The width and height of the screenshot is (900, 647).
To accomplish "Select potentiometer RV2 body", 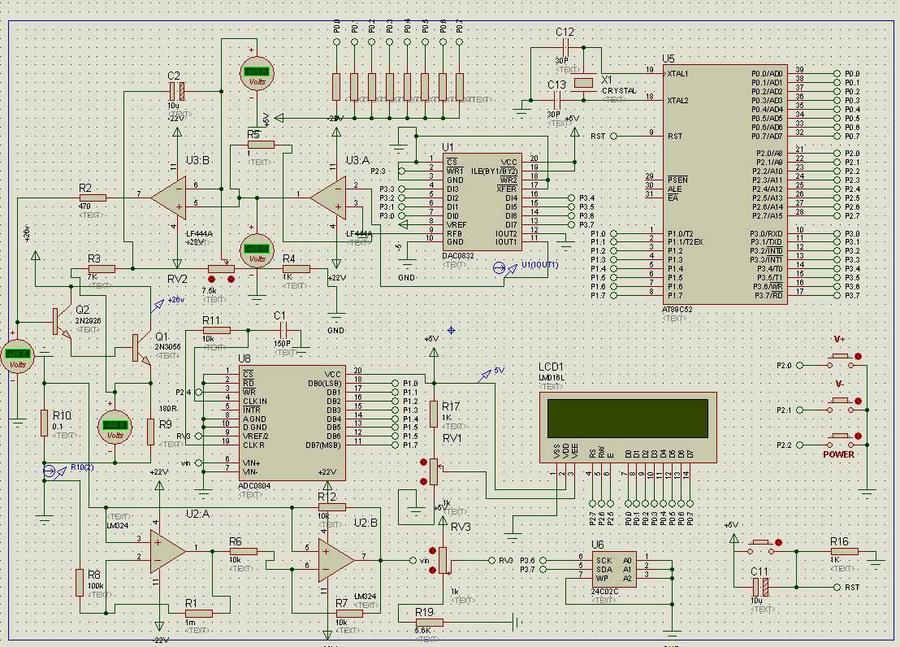I will tap(221, 269).
